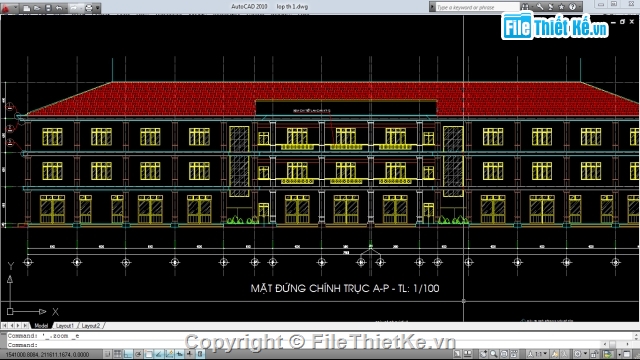Click the Model space status bar icon
This screenshot has height=360, width=640.
point(457,354)
